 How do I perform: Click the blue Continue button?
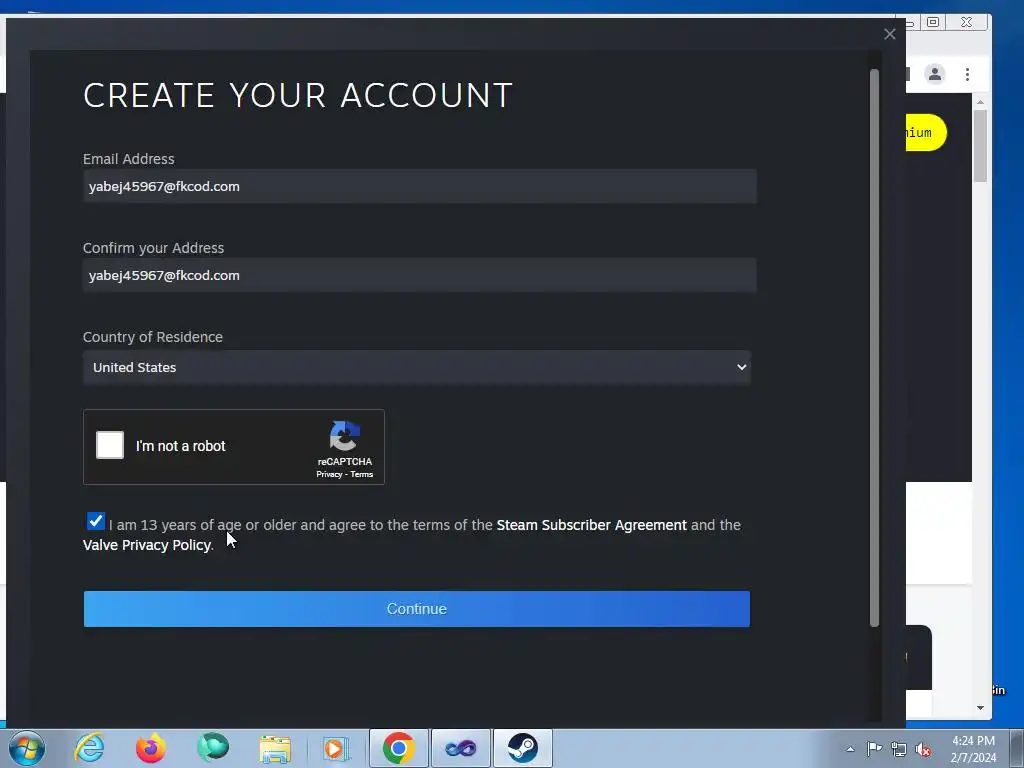417,609
